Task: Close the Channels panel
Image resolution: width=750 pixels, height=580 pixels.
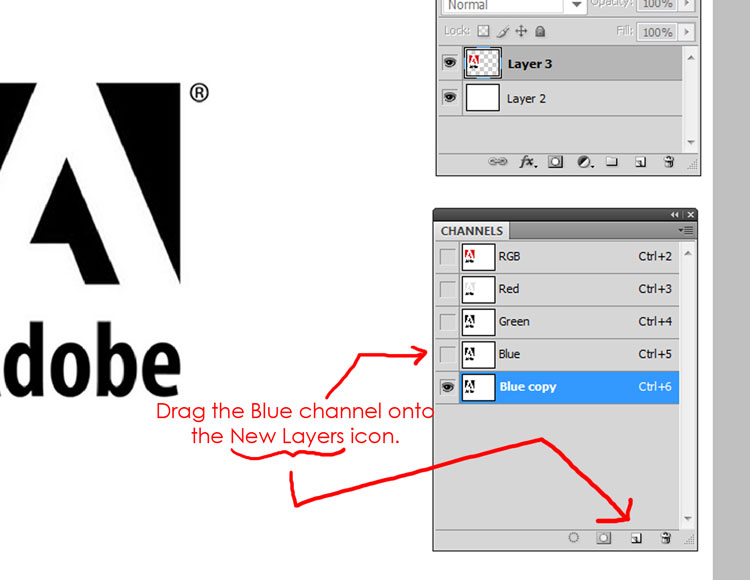Action: (691, 215)
